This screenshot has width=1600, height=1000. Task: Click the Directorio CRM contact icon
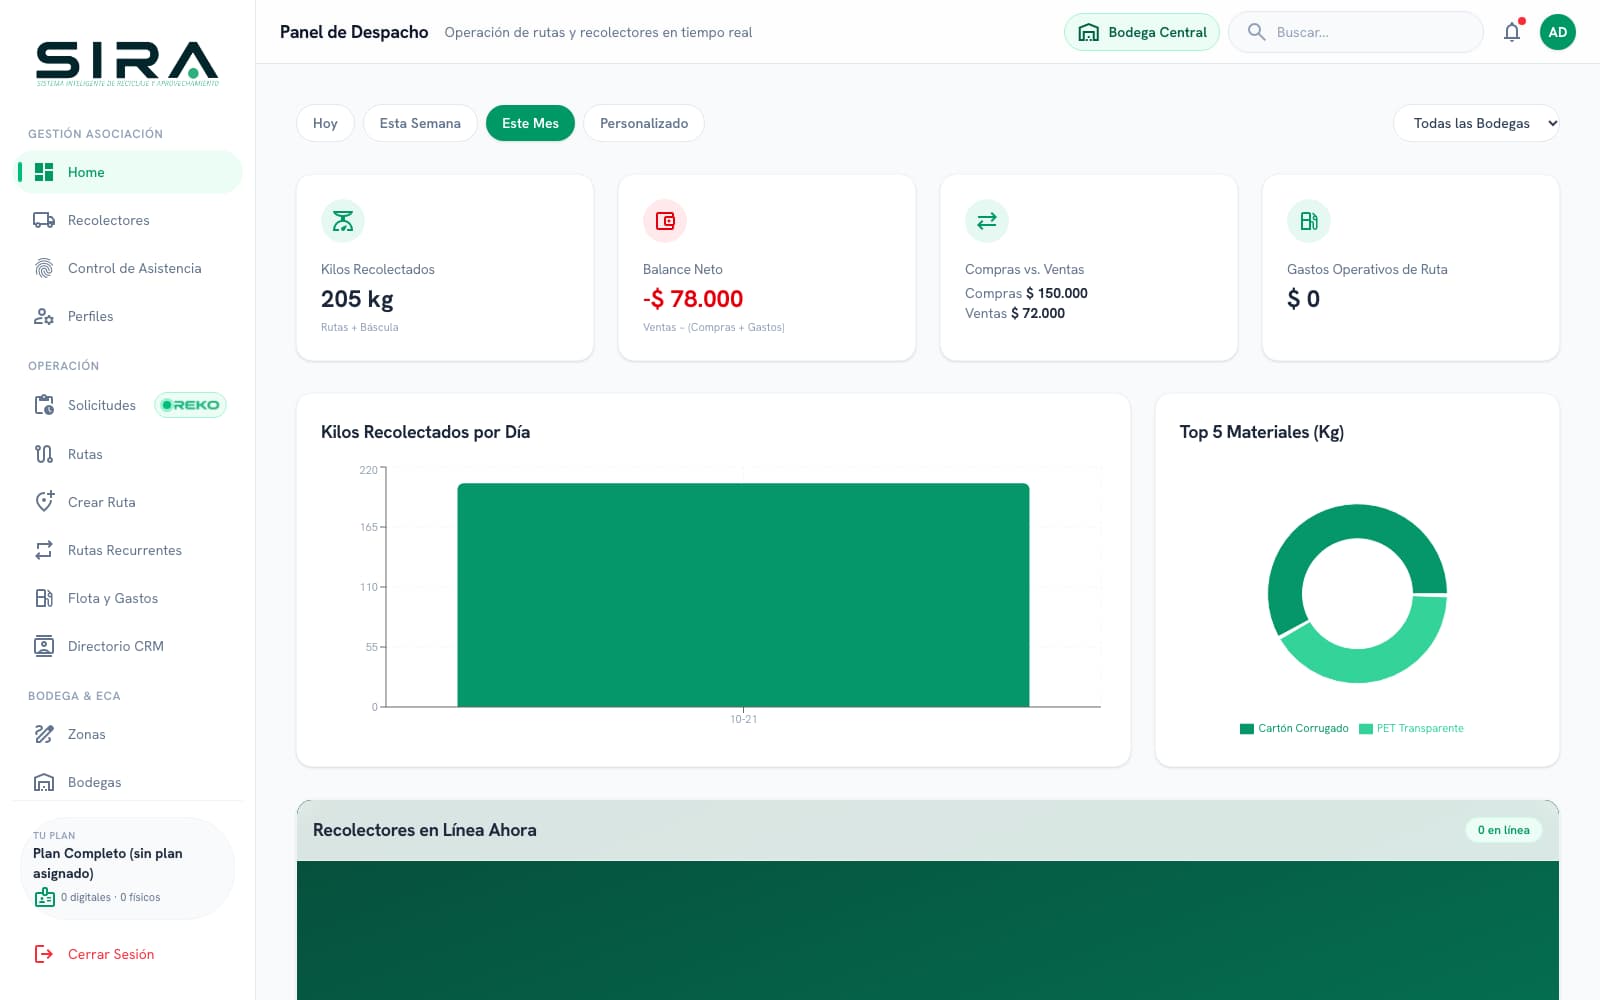(44, 646)
